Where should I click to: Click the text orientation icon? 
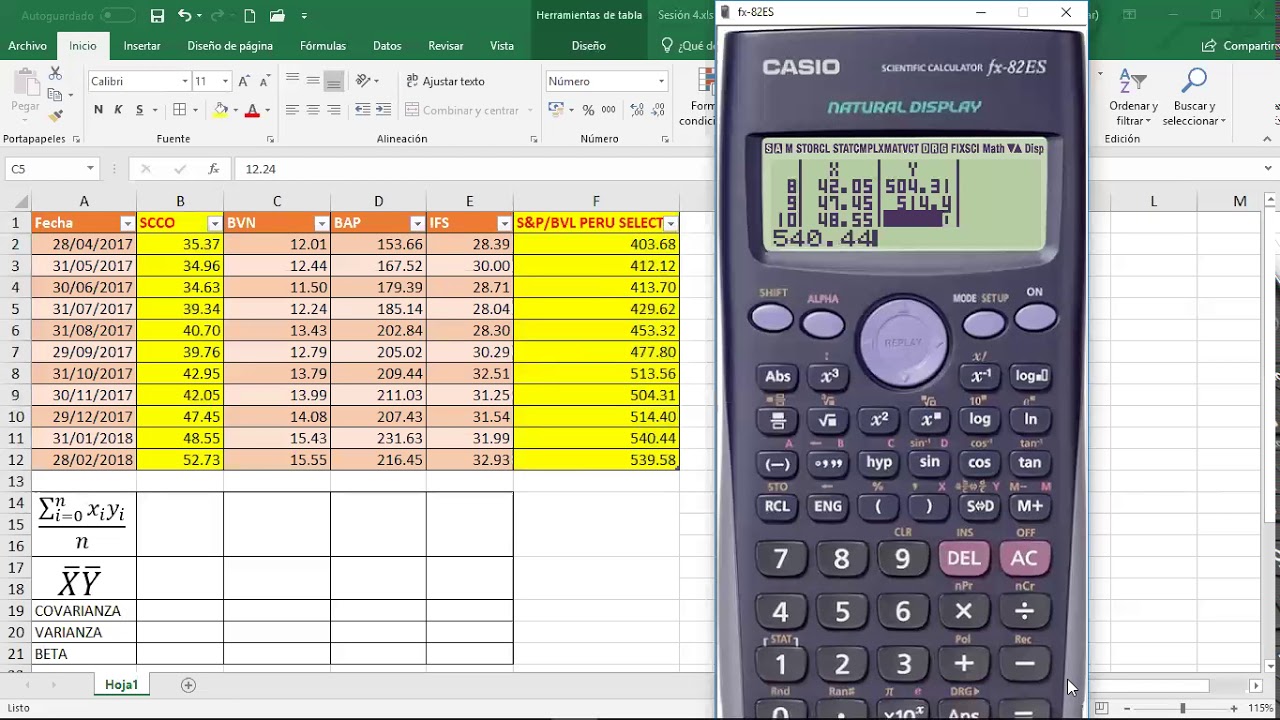pos(363,81)
